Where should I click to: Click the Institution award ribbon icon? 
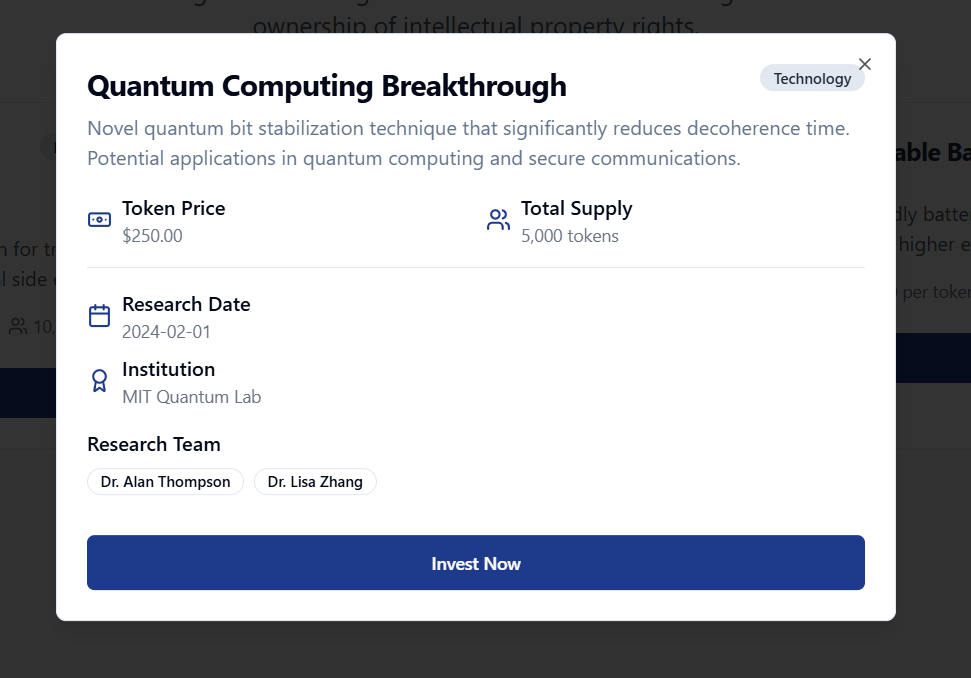click(99, 381)
